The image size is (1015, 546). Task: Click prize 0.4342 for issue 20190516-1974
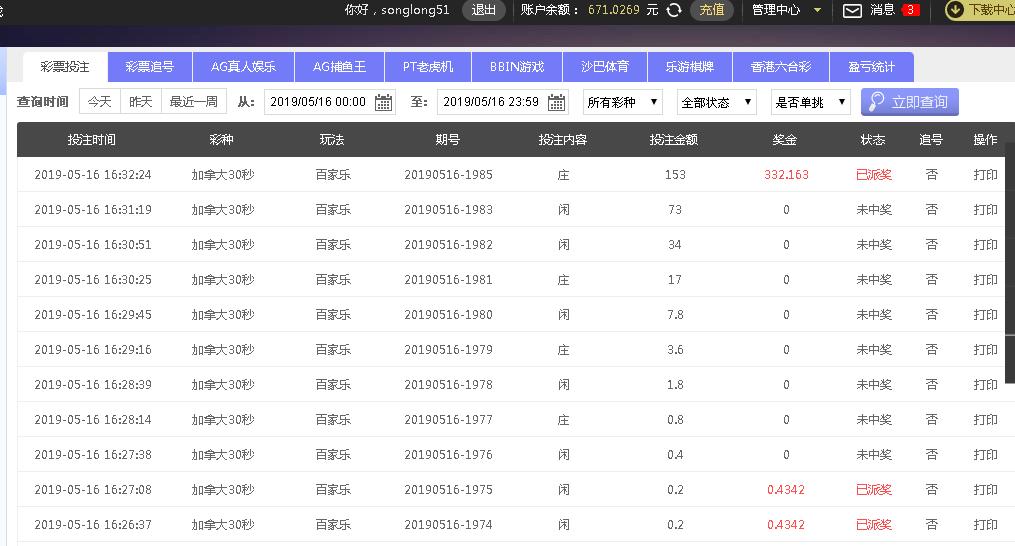(x=786, y=525)
